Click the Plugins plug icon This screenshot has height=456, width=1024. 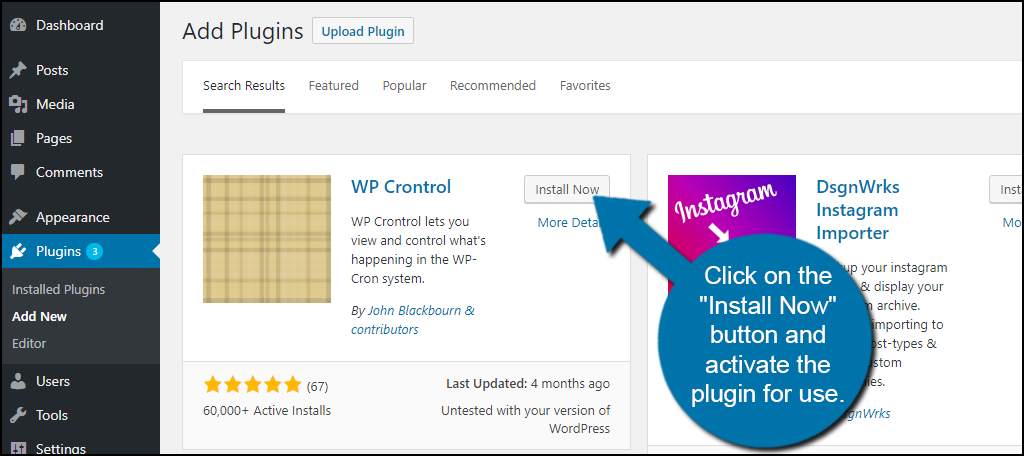(x=18, y=252)
